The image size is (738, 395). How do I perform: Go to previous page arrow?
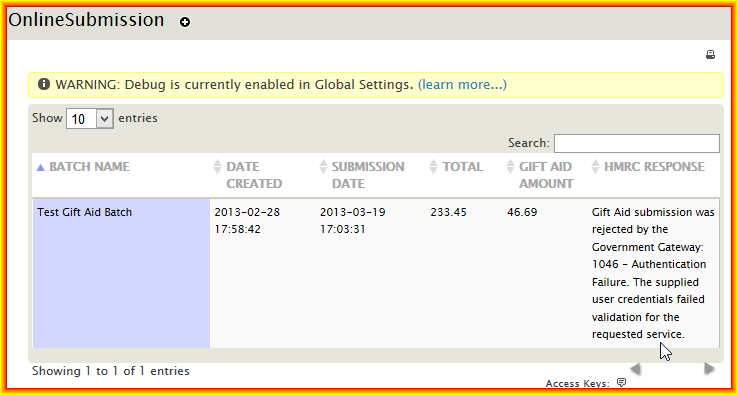tap(635, 369)
